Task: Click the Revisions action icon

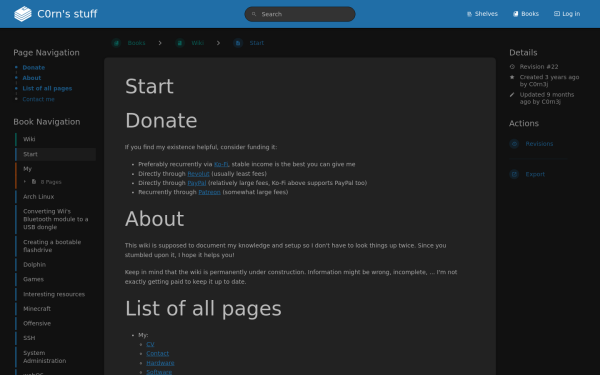Action: pos(514,144)
